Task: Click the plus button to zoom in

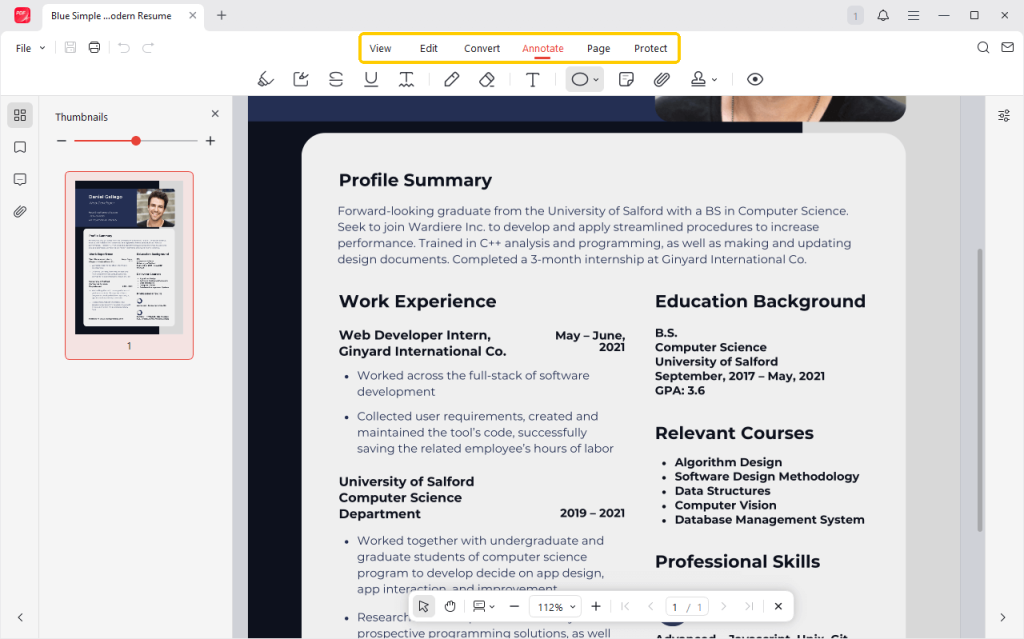Action: click(596, 605)
